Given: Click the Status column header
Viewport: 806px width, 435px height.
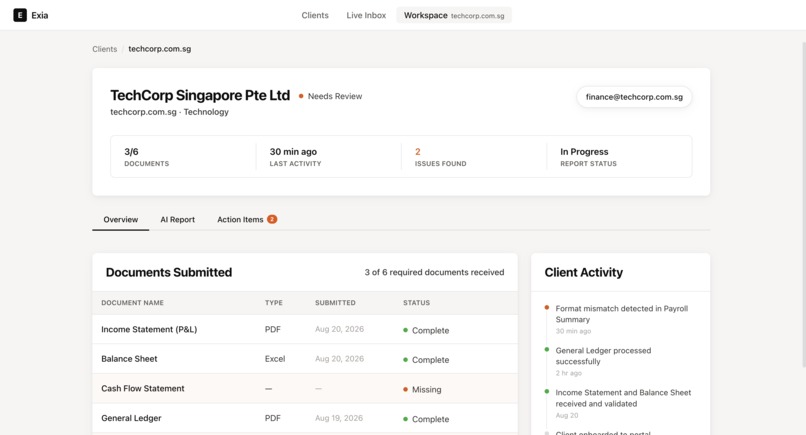Looking at the screenshot, I should [416, 303].
